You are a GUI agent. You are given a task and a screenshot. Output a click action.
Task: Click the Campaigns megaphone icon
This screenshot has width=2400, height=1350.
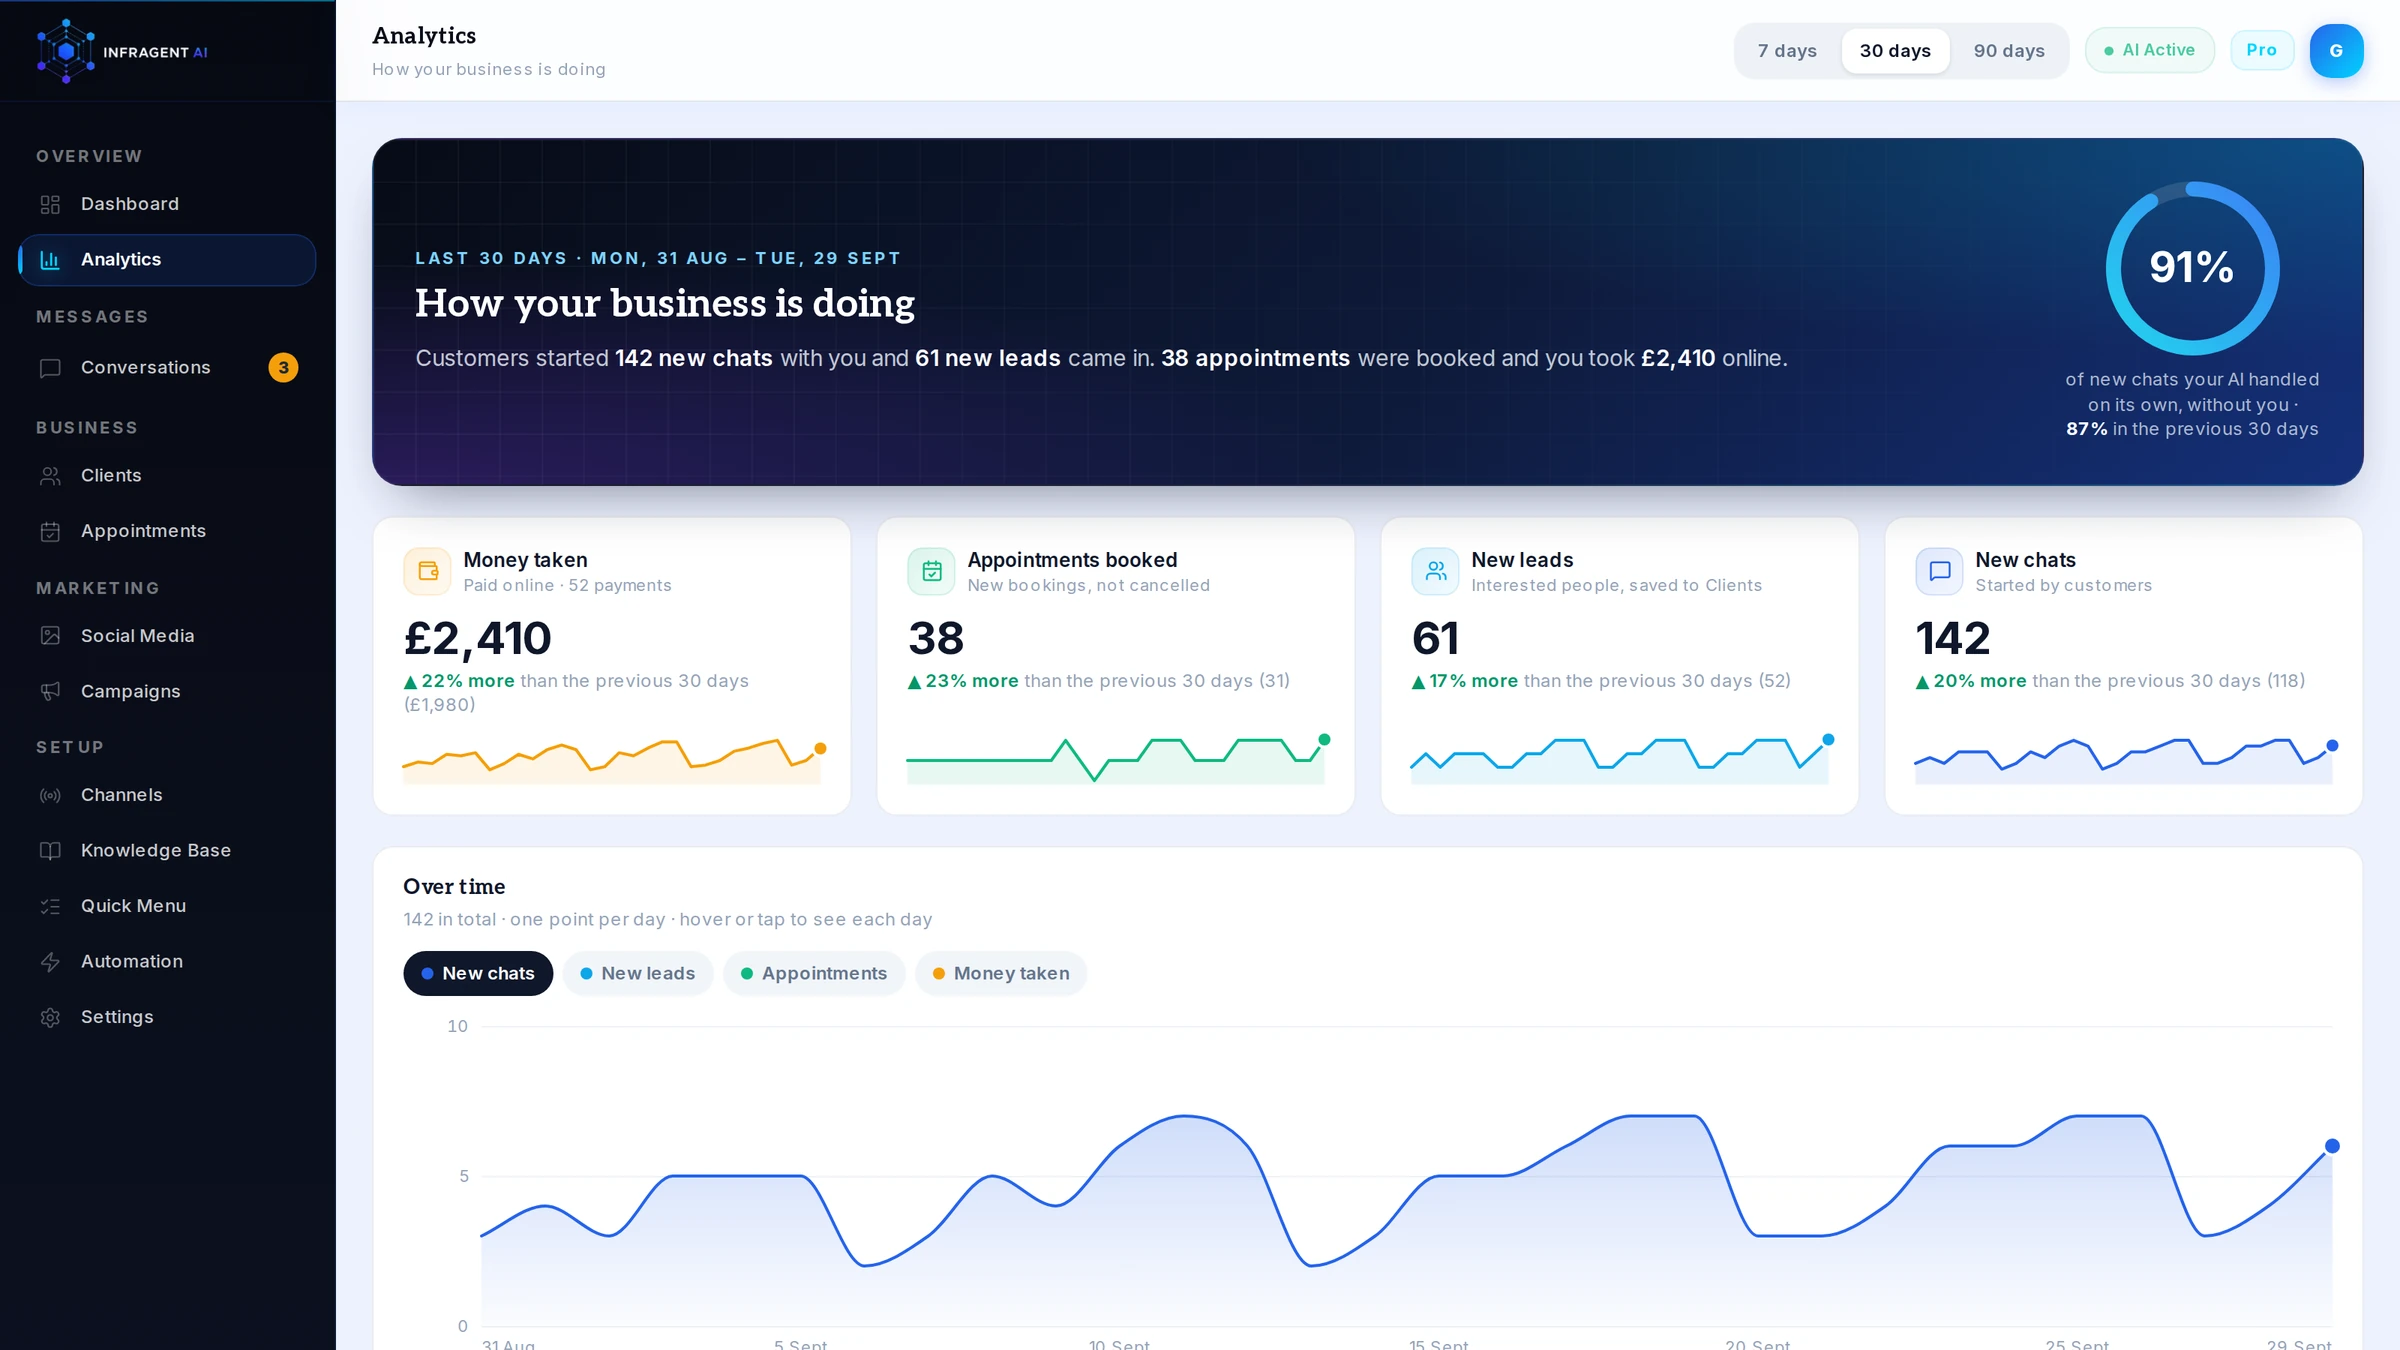coord(50,692)
